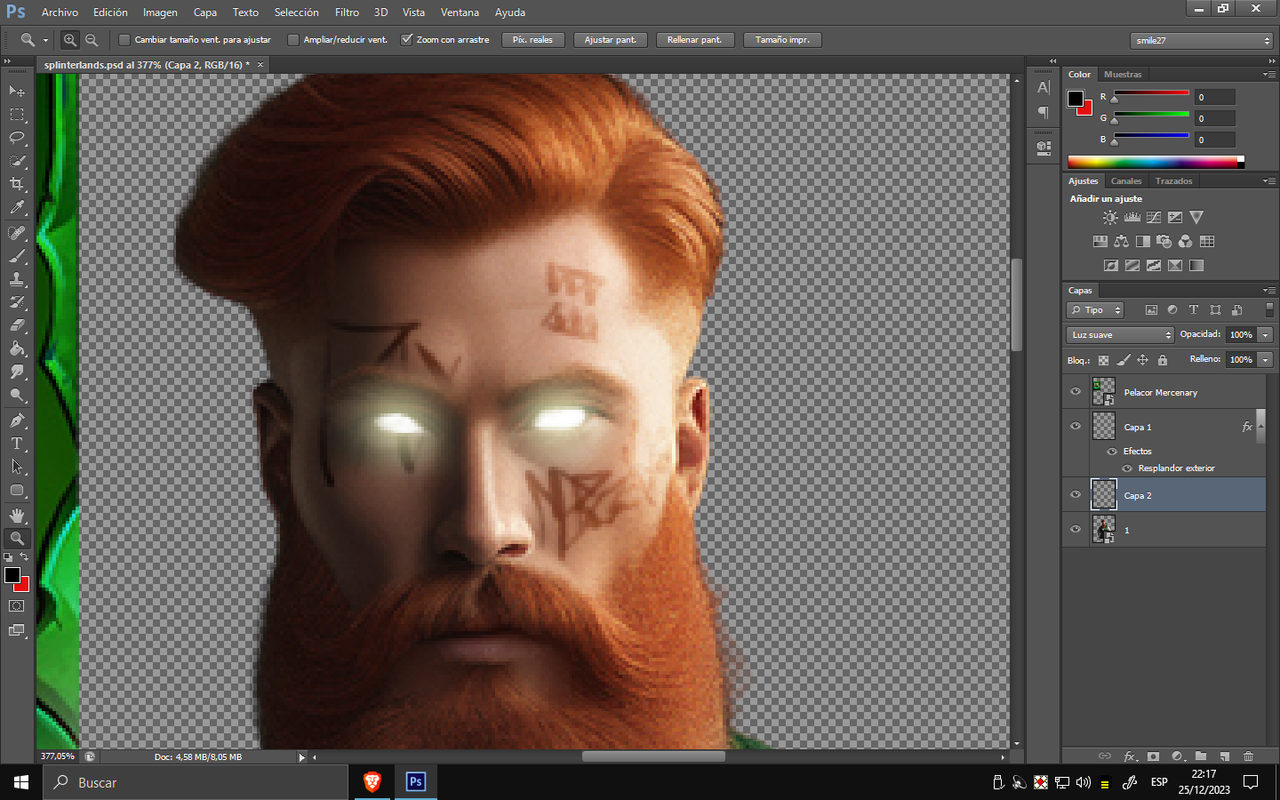1280x800 pixels.
Task: Select the Pen tool
Action: [17, 420]
